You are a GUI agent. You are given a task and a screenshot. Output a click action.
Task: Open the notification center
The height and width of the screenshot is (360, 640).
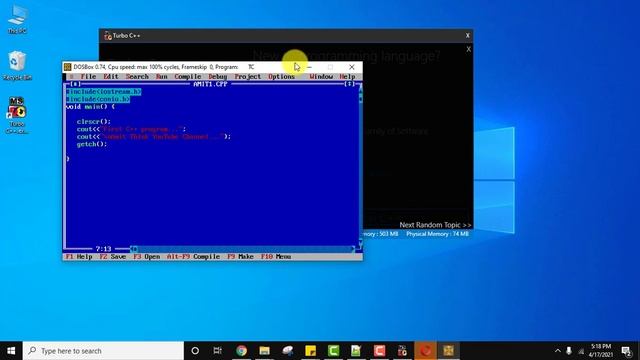(626, 351)
